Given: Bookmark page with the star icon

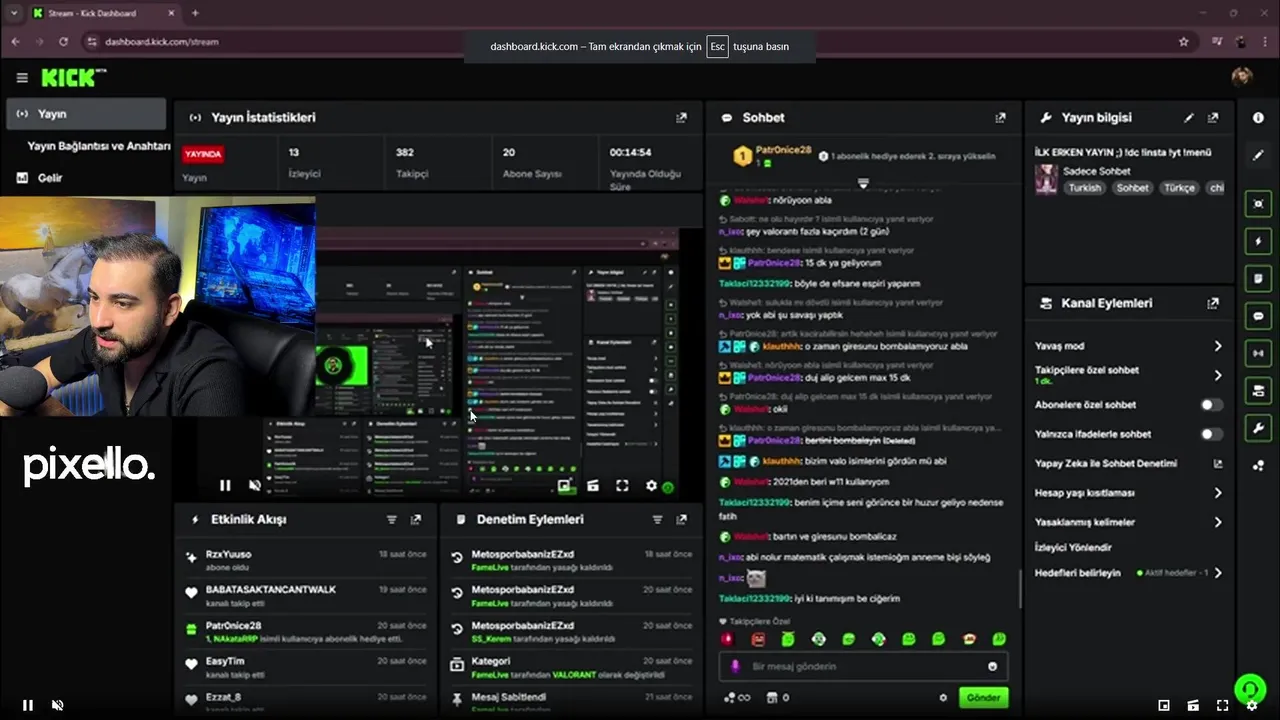Looking at the screenshot, I should 1184,42.
